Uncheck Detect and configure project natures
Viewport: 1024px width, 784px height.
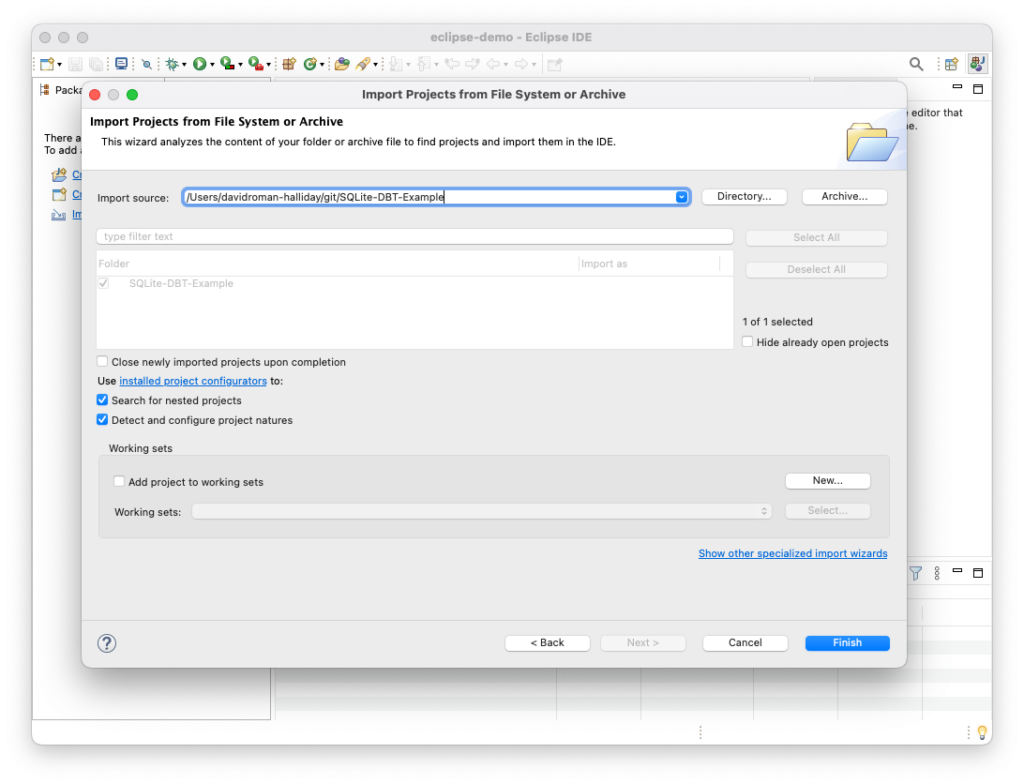tap(103, 419)
